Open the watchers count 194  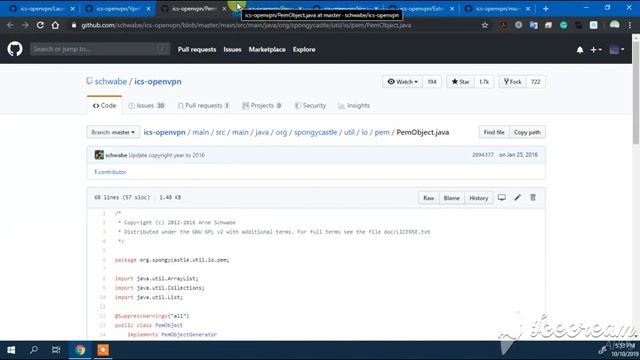(432, 82)
